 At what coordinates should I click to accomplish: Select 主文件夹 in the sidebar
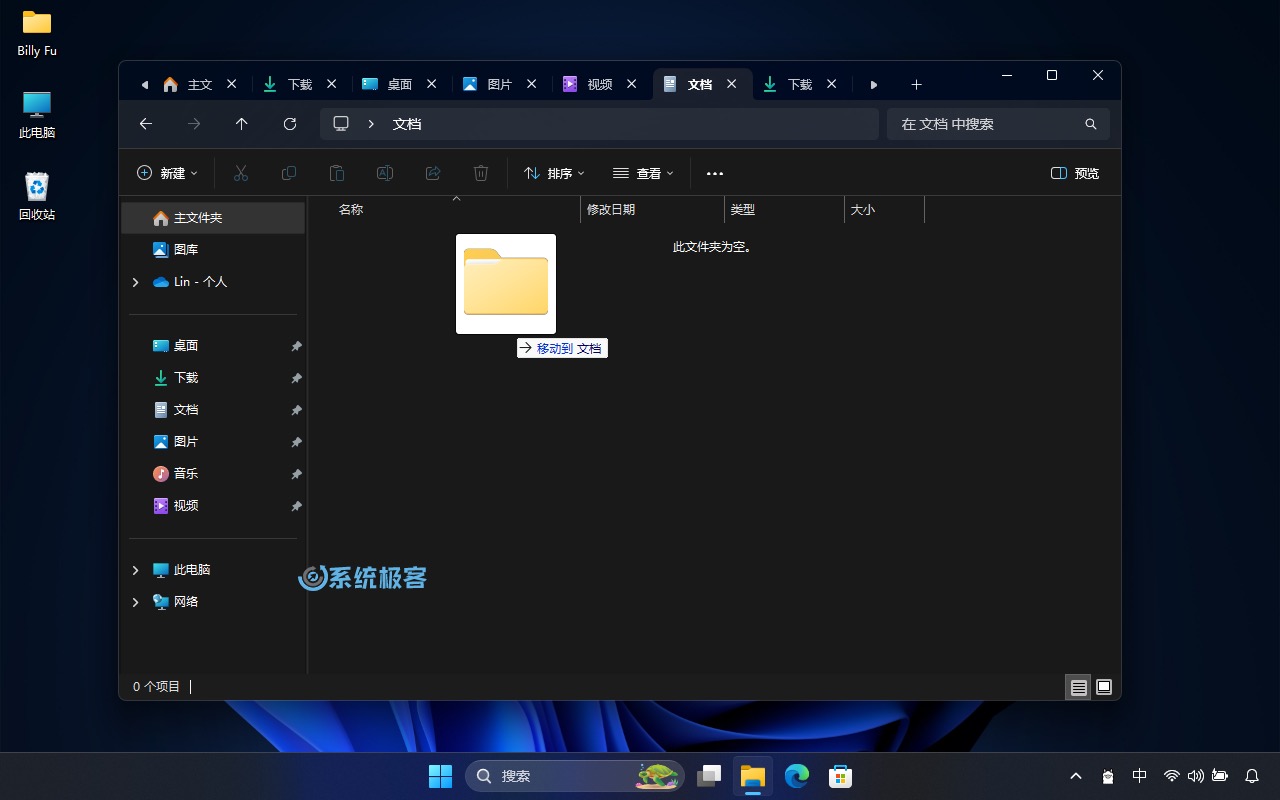[x=213, y=218]
